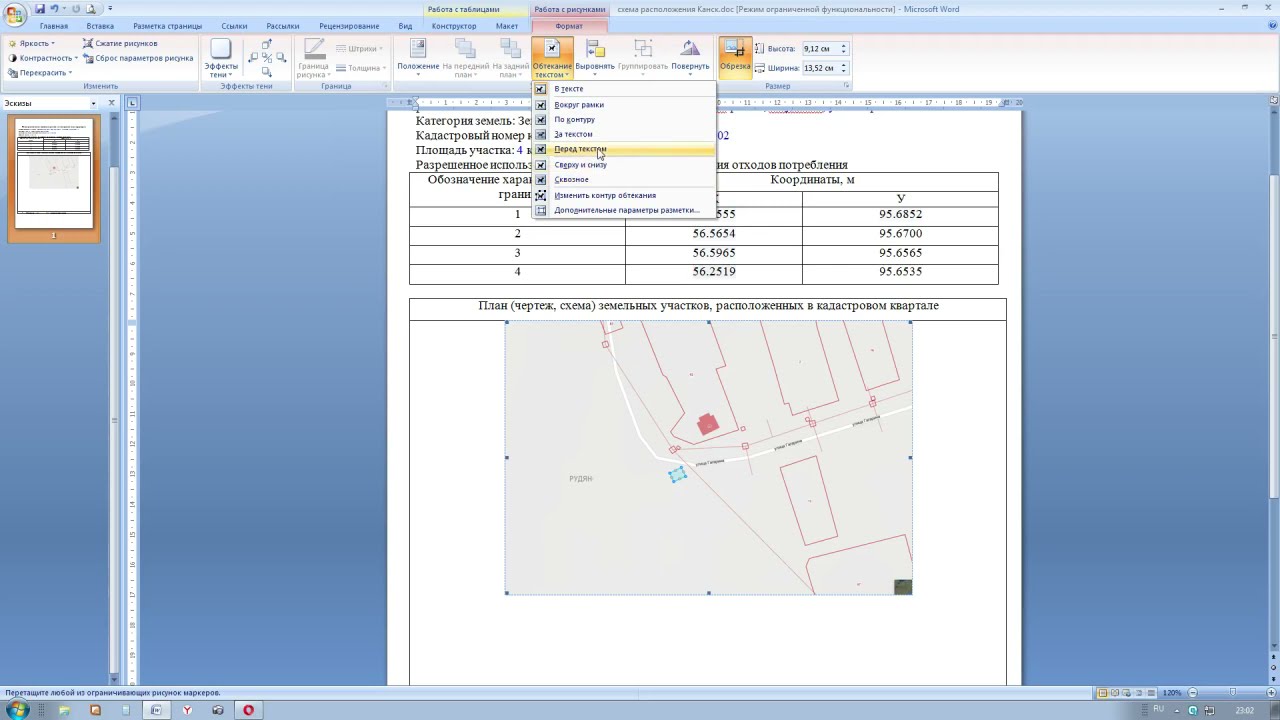Click tab selector at ruler corner
This screenshot has width=1280, height=720.
133,103
